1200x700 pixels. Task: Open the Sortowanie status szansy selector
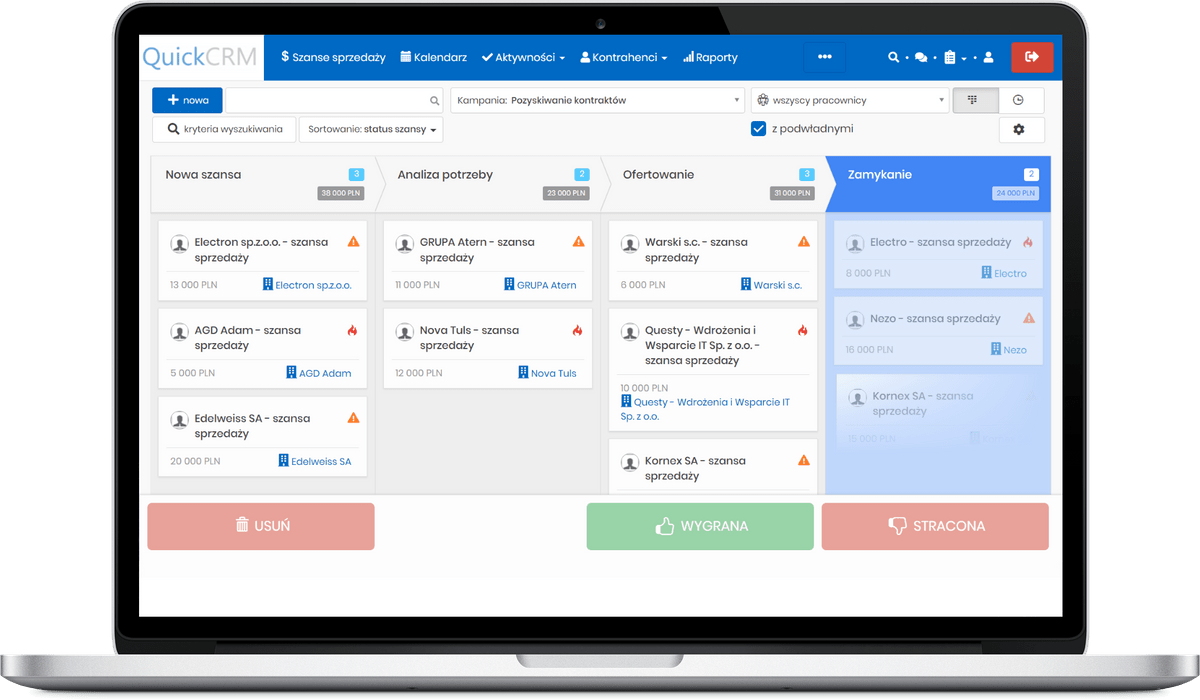pyautogui.click(x=370, y=129)
